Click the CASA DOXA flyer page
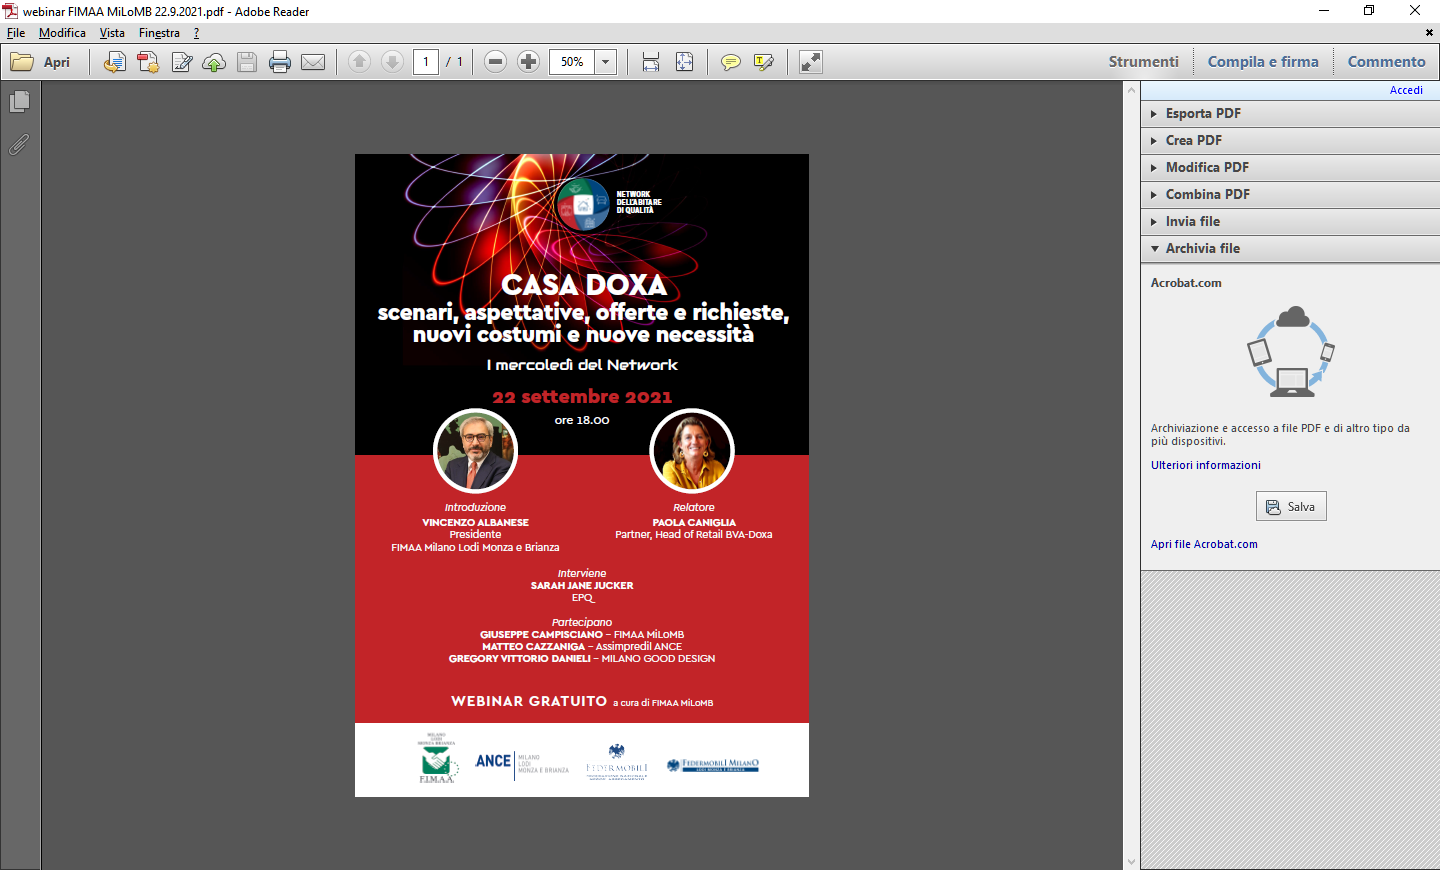Viewport: 1440px width, 870px height. (x=582, y=475)
